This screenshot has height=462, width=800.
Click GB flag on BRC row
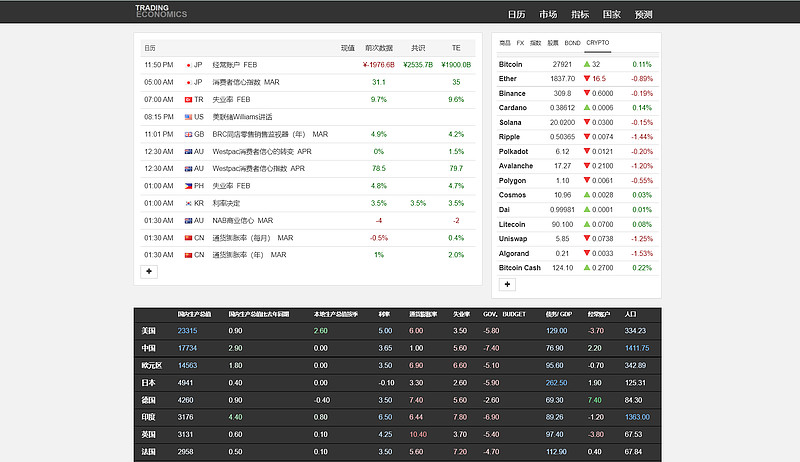[x=188, y=134]
